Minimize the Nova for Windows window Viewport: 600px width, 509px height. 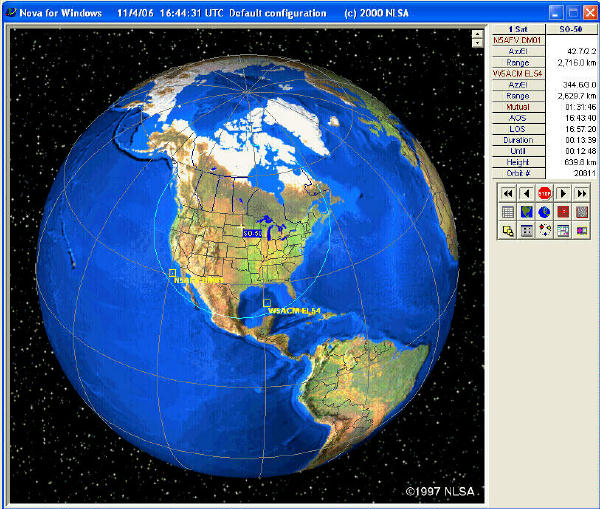[556, 13]
